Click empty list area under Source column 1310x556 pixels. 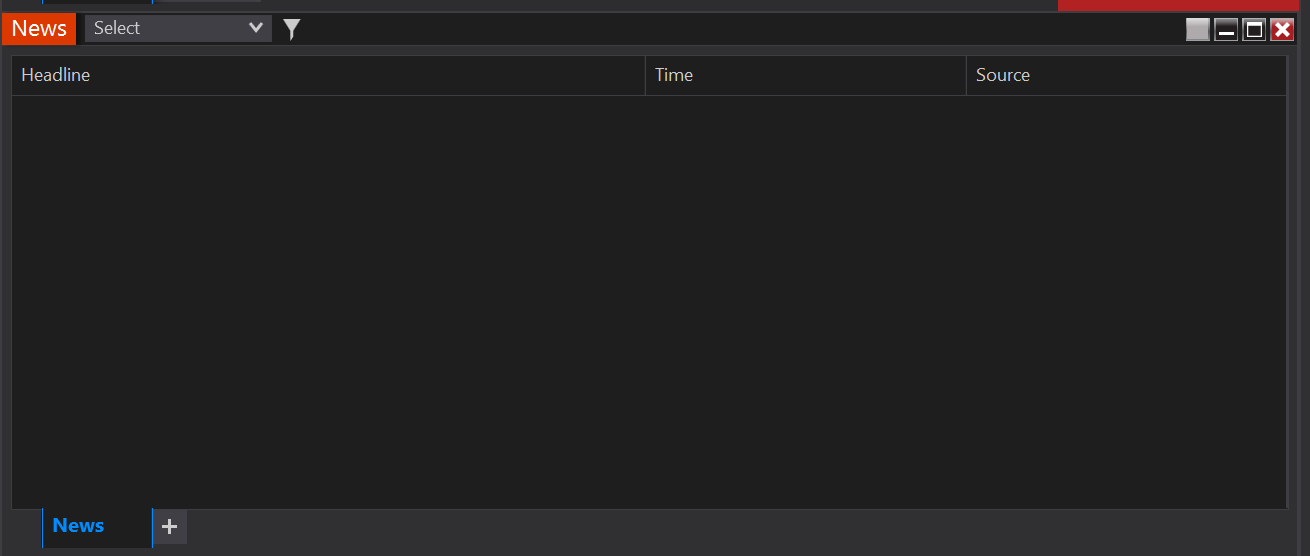click(x=1125, y=300)
